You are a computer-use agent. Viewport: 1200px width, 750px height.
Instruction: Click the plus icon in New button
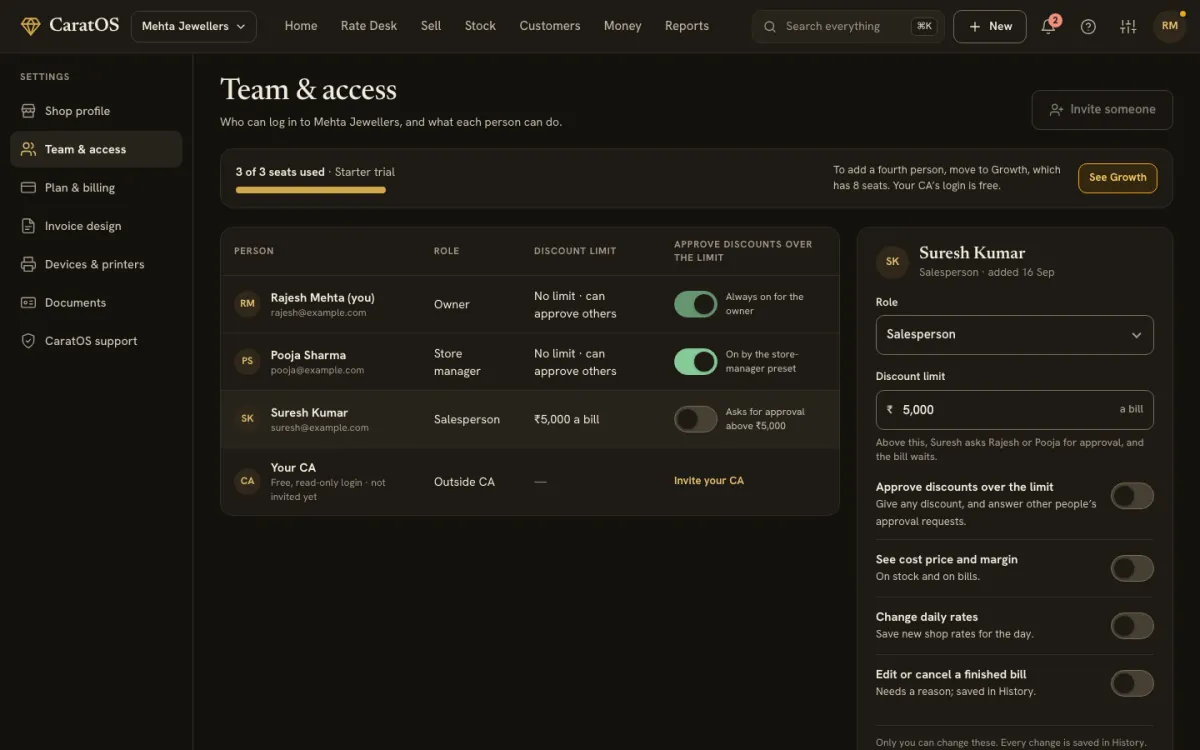pyautogui.click(x=974, y=26)
